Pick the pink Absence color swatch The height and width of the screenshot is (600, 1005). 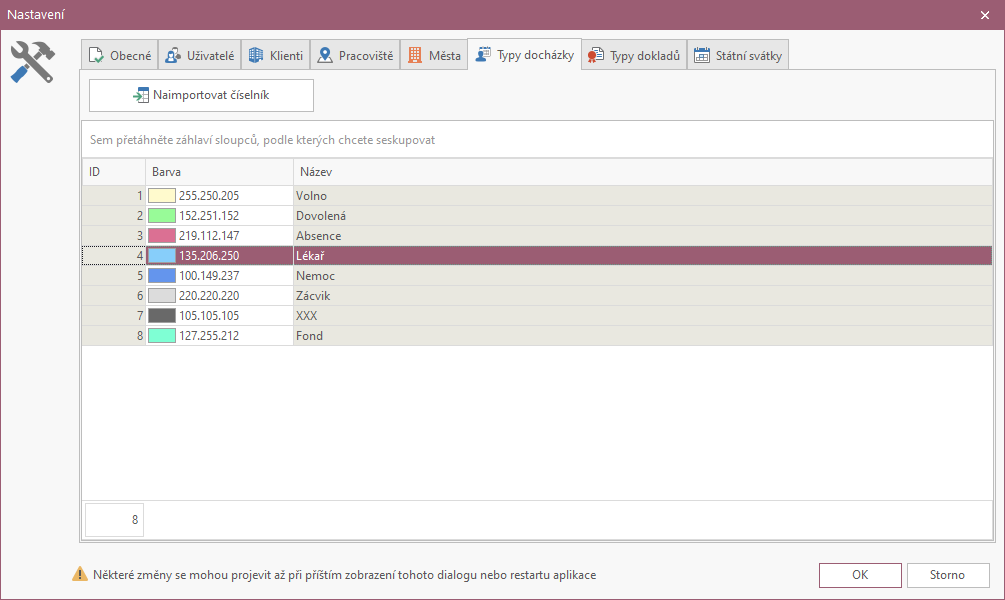coord(162,236)
